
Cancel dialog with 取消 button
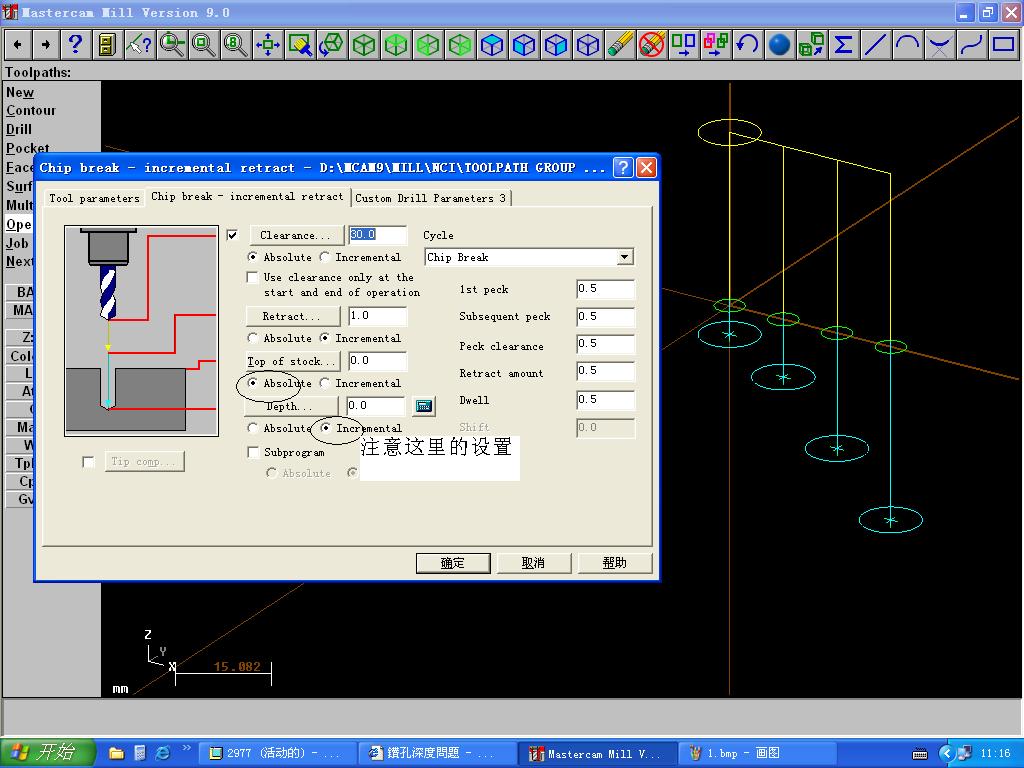[x=533, y=563]
